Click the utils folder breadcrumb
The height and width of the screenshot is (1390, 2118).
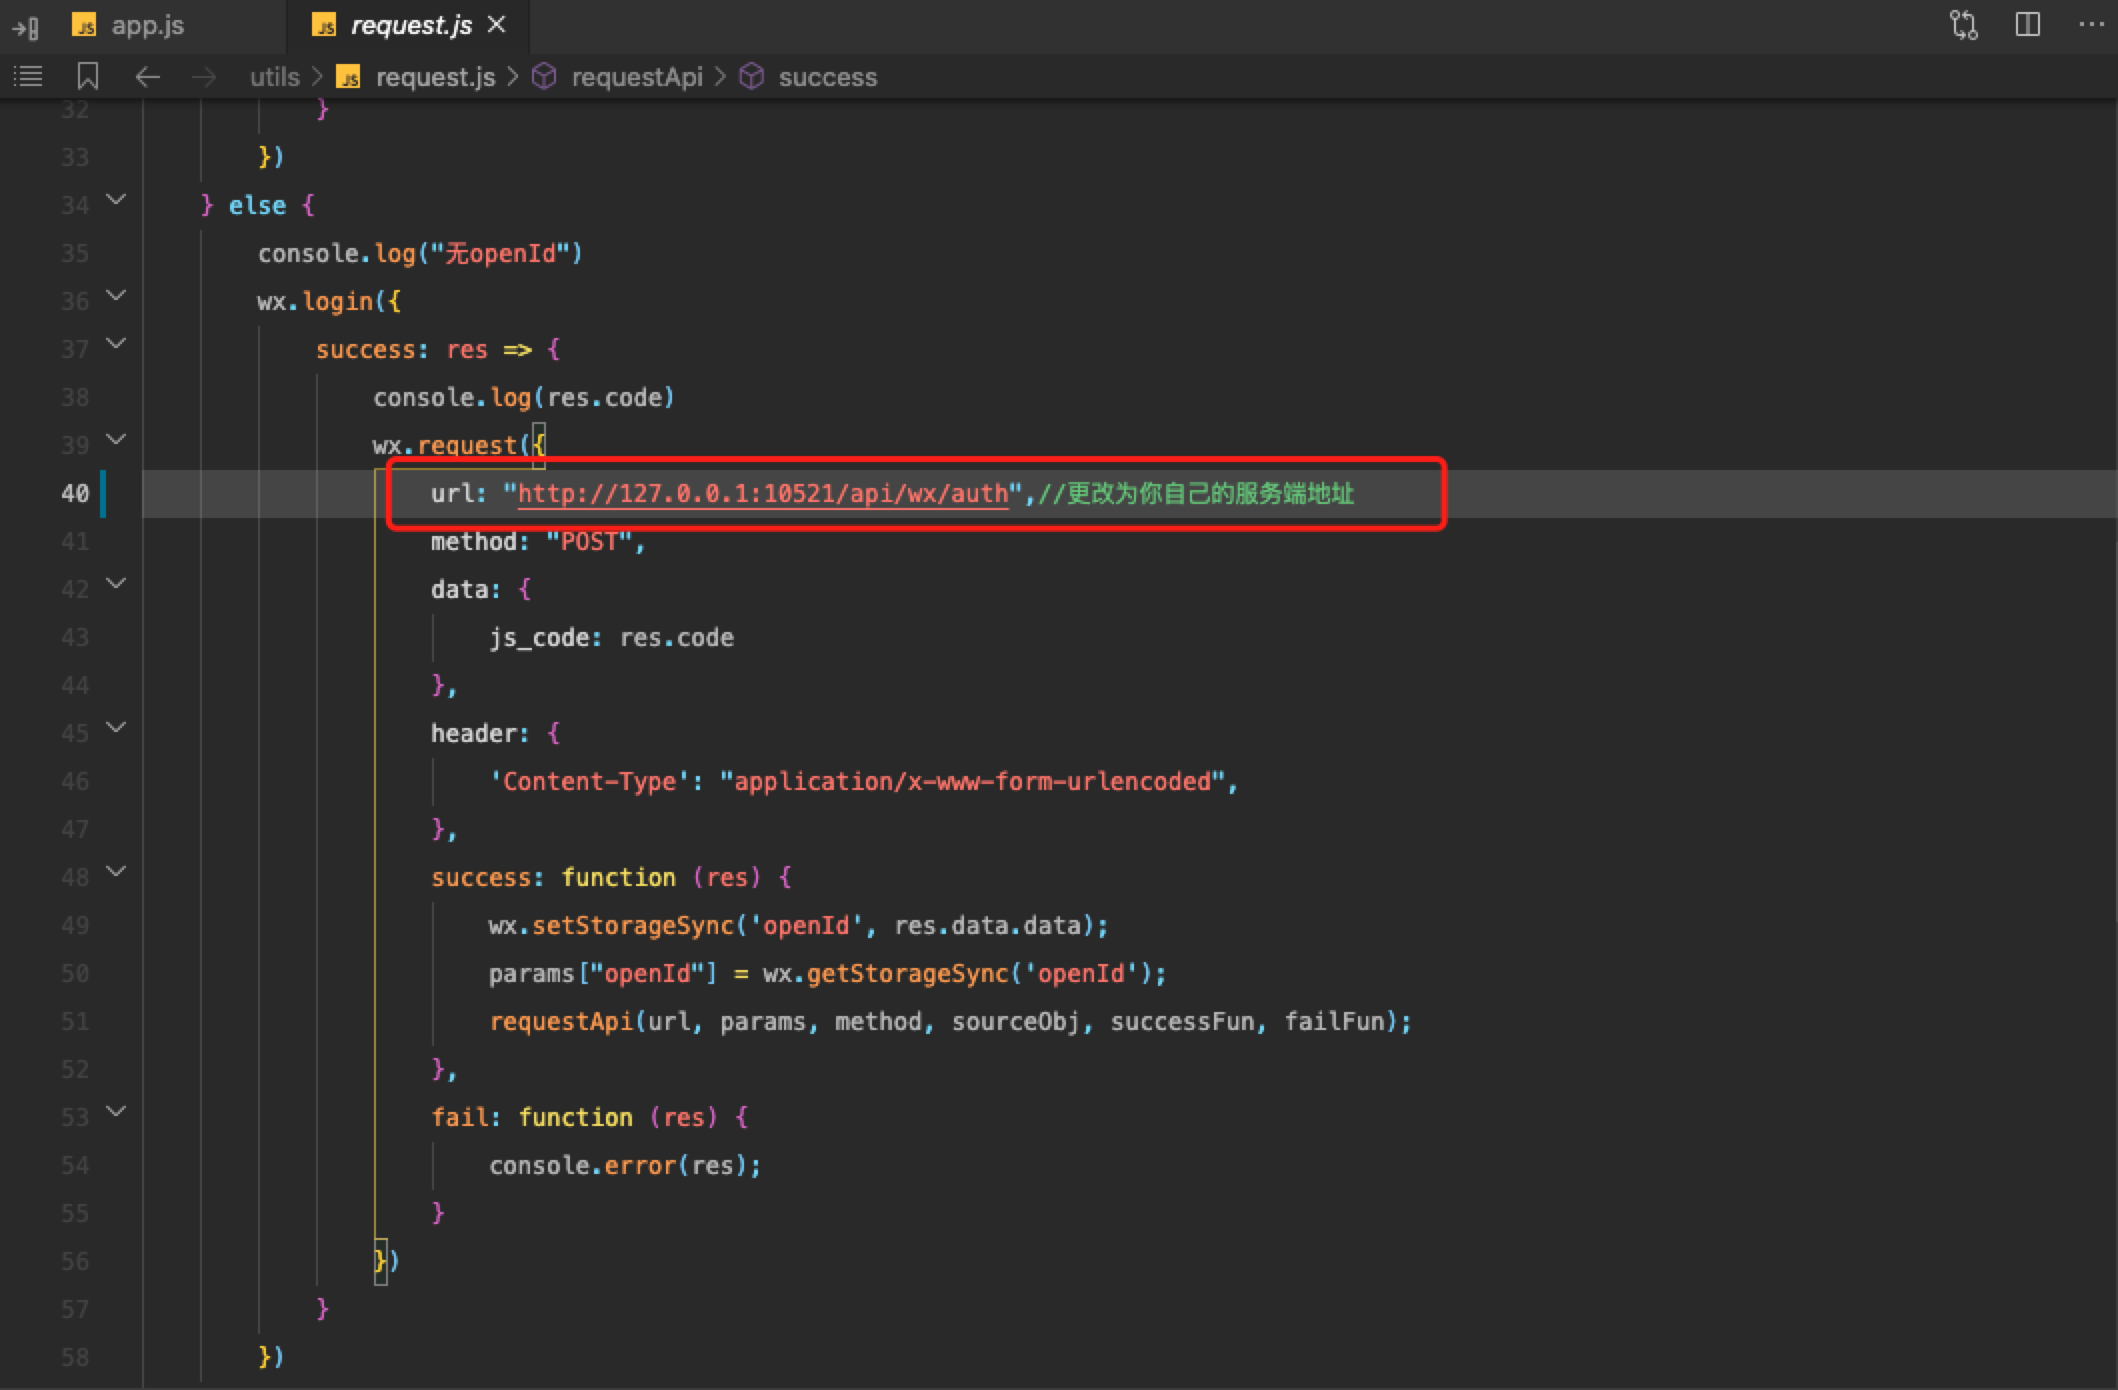tap(274, 77)
